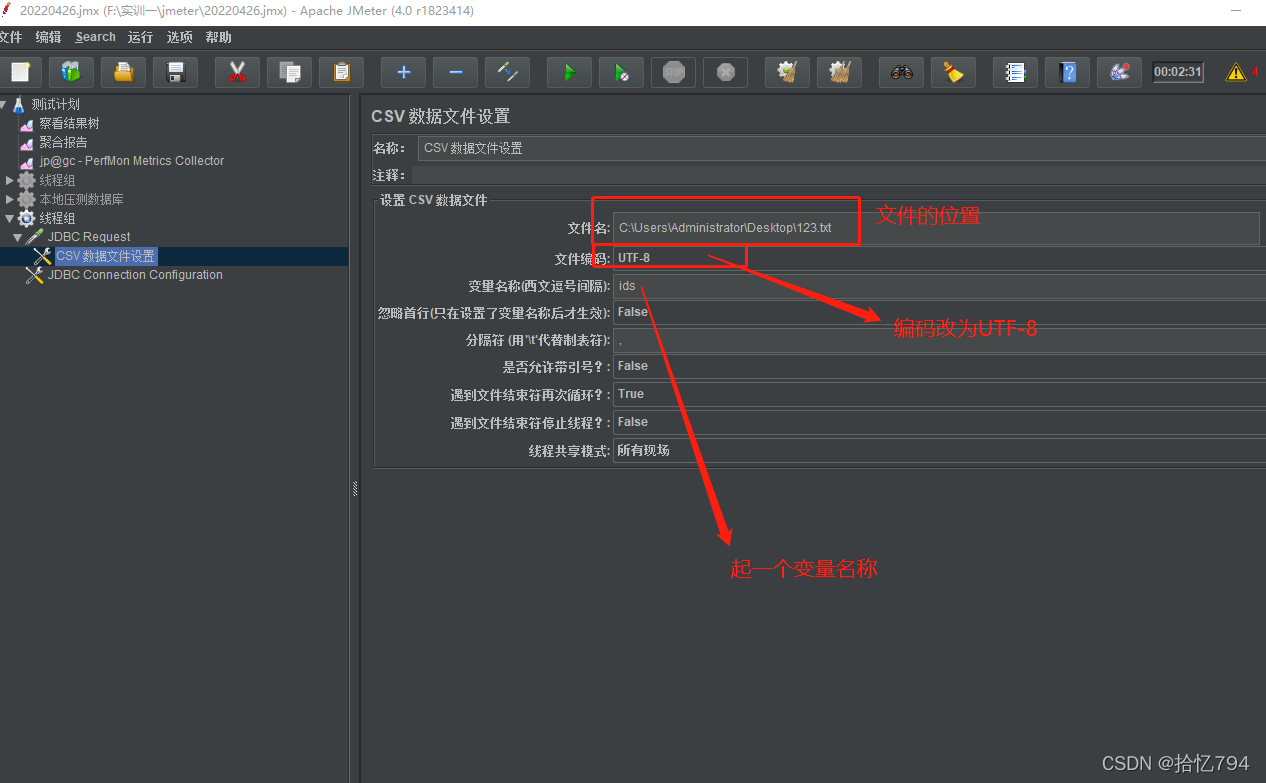Click the 分隔符 delimiter field

click(939, 340)
